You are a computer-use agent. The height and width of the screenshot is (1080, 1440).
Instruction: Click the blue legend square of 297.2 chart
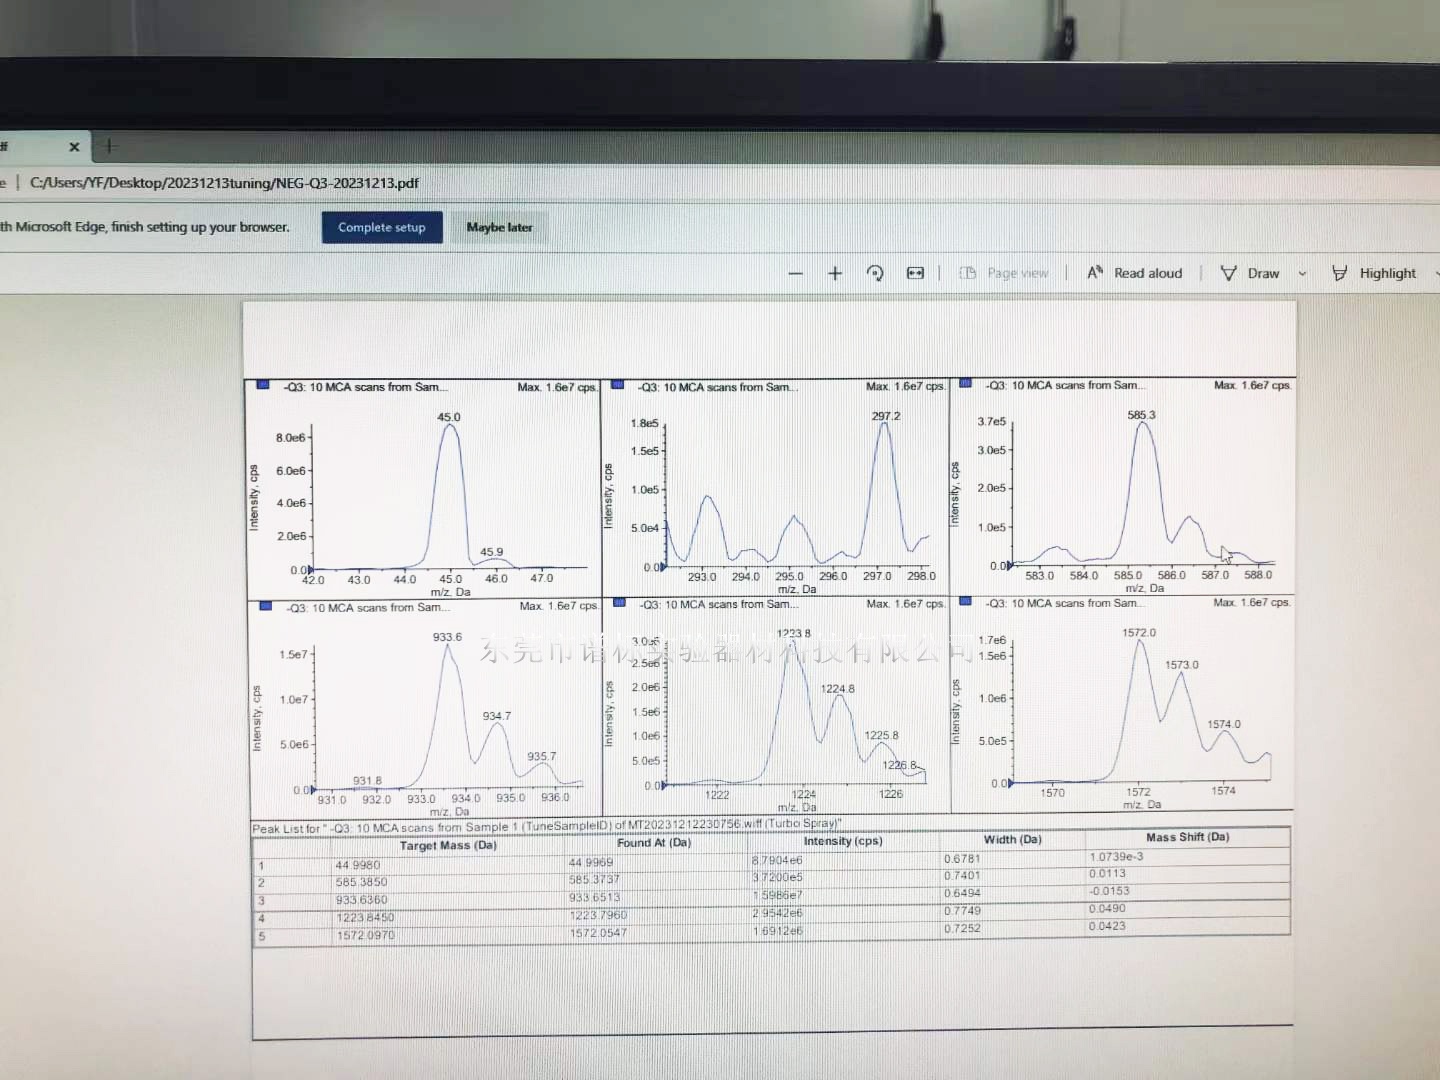(618, 385)
